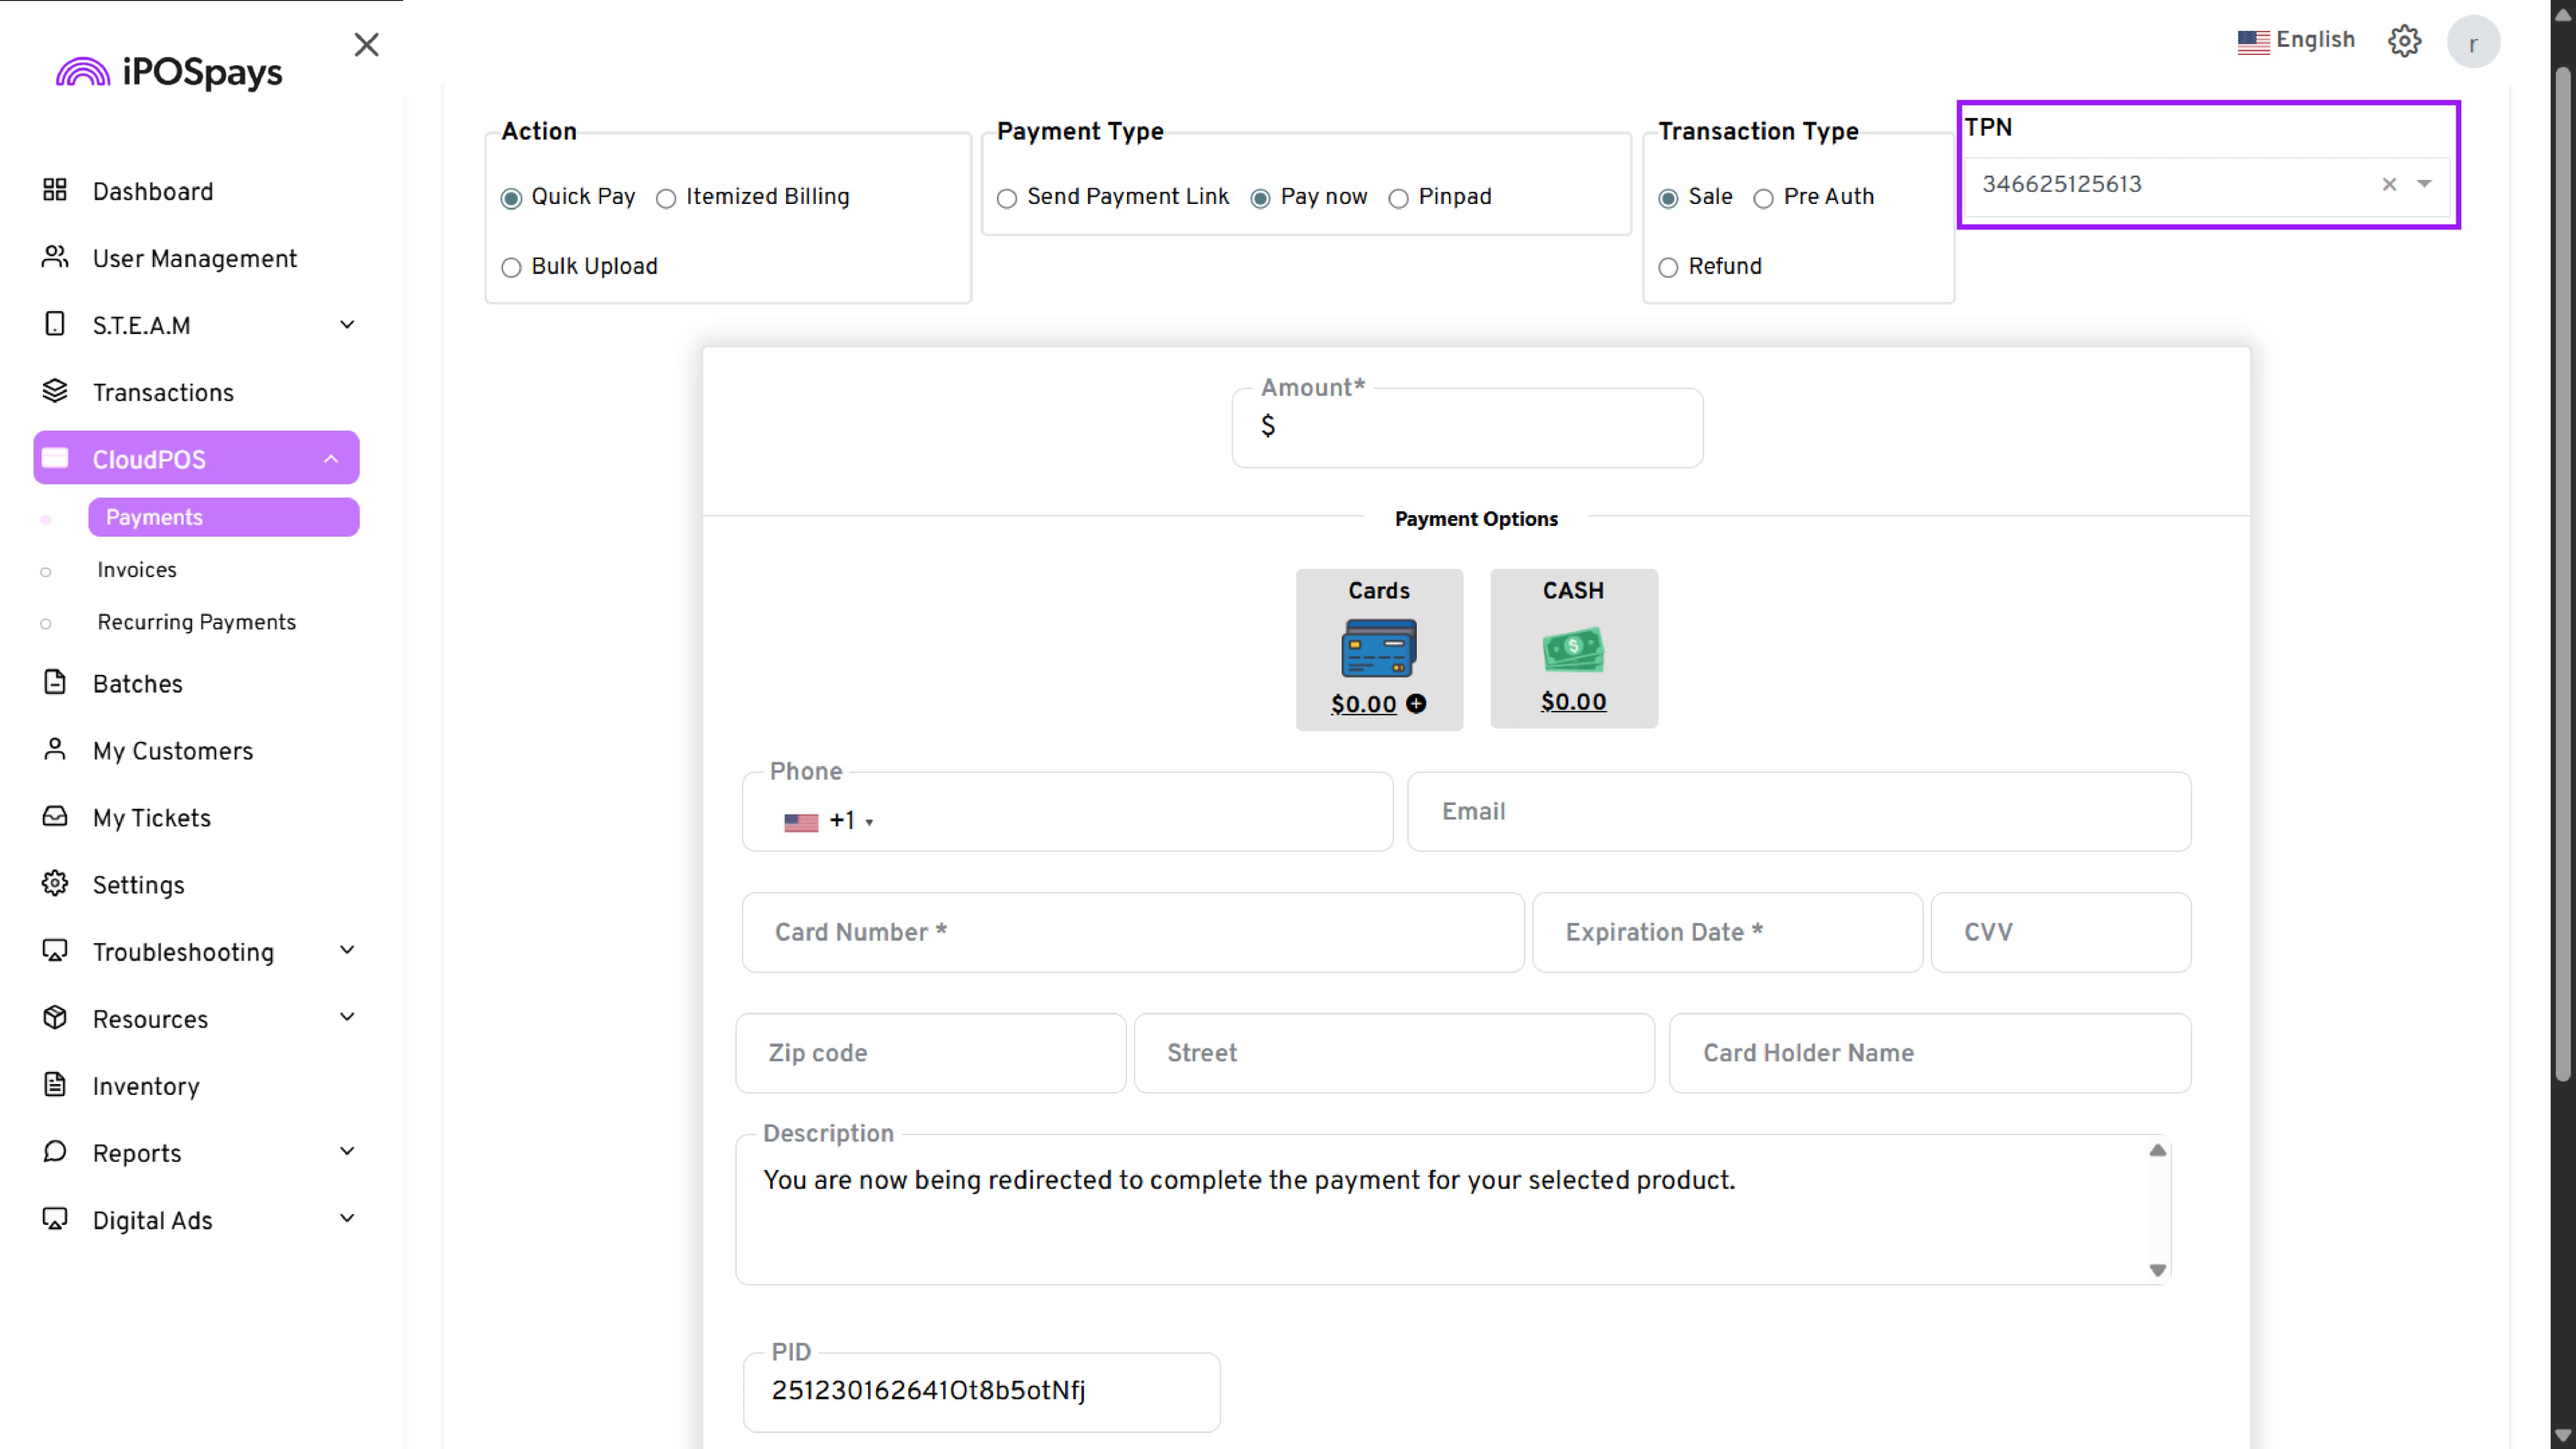Open Recurring Payments page
Image resolution: width=2576 pixels, height=1449 pixels.
pyautogui.click(x=196, y=622)
